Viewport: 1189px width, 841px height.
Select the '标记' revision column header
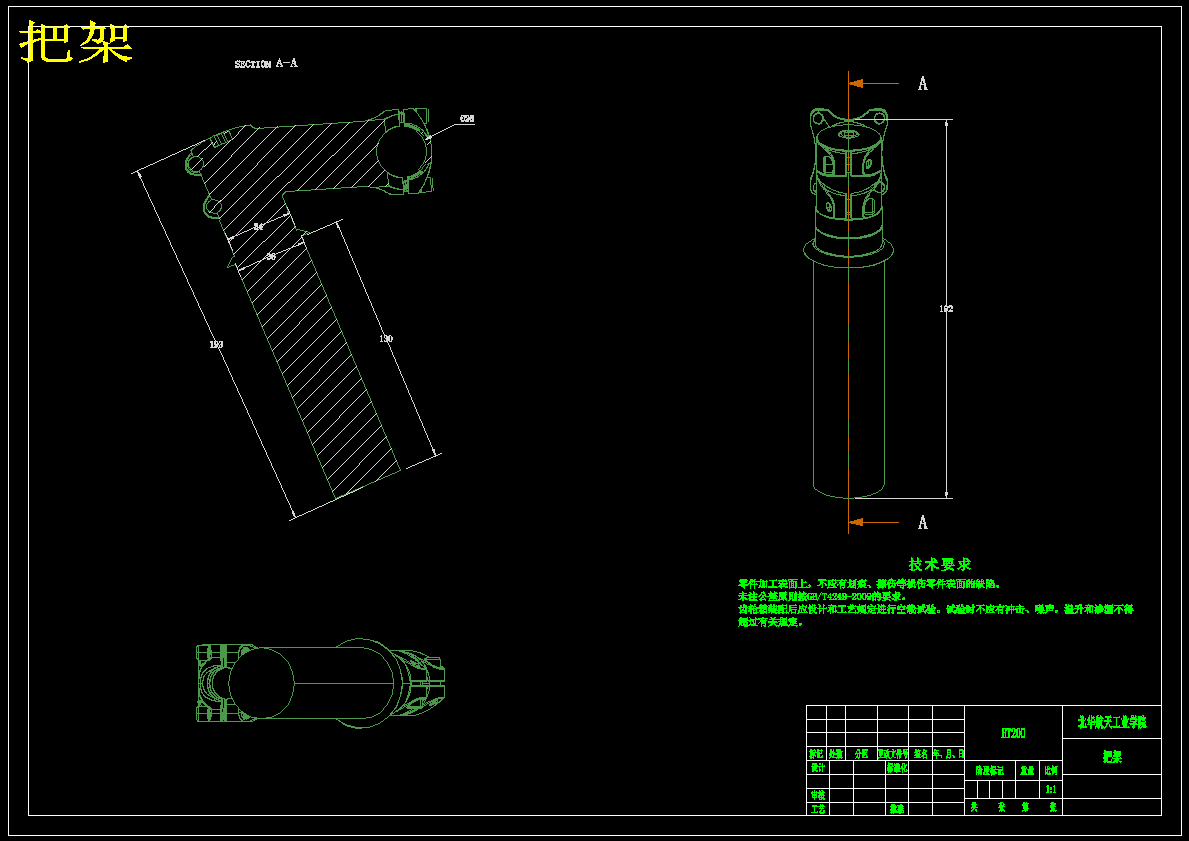coord(816,754)
